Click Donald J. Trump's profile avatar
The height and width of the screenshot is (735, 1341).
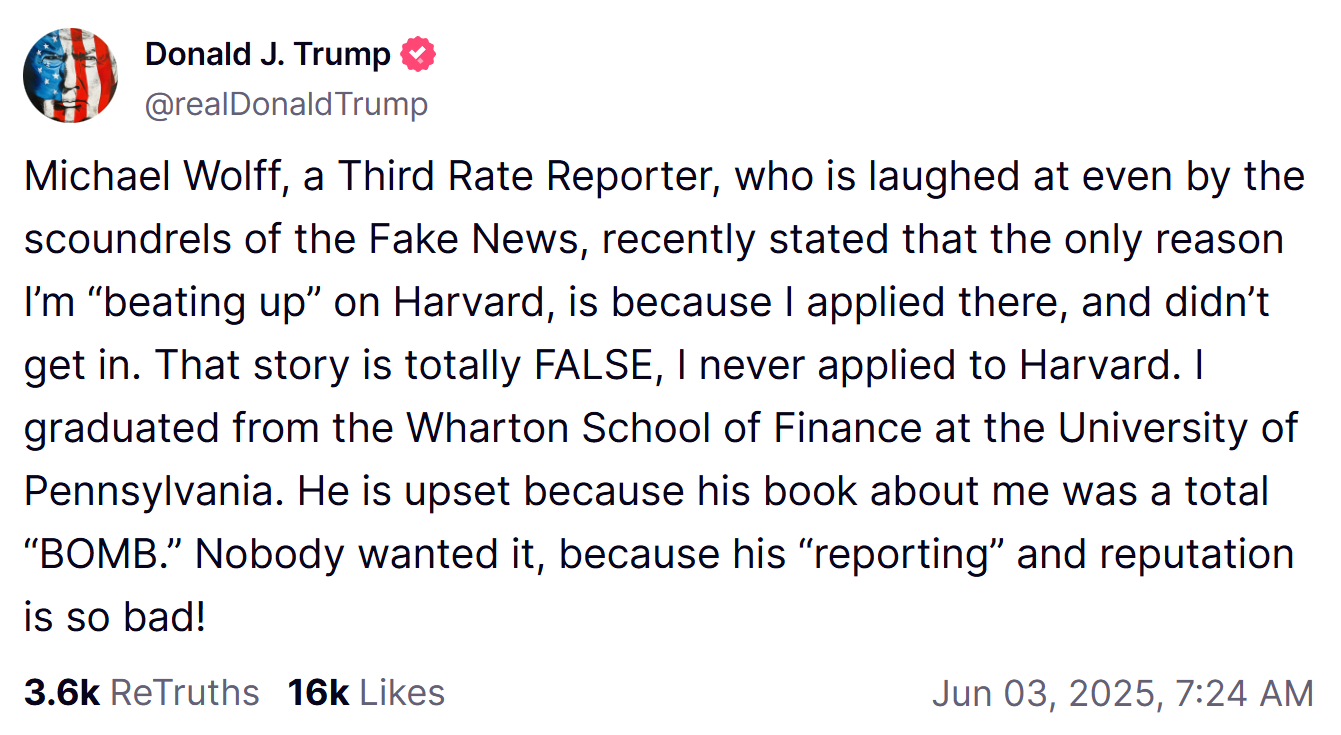pos(71,75)
